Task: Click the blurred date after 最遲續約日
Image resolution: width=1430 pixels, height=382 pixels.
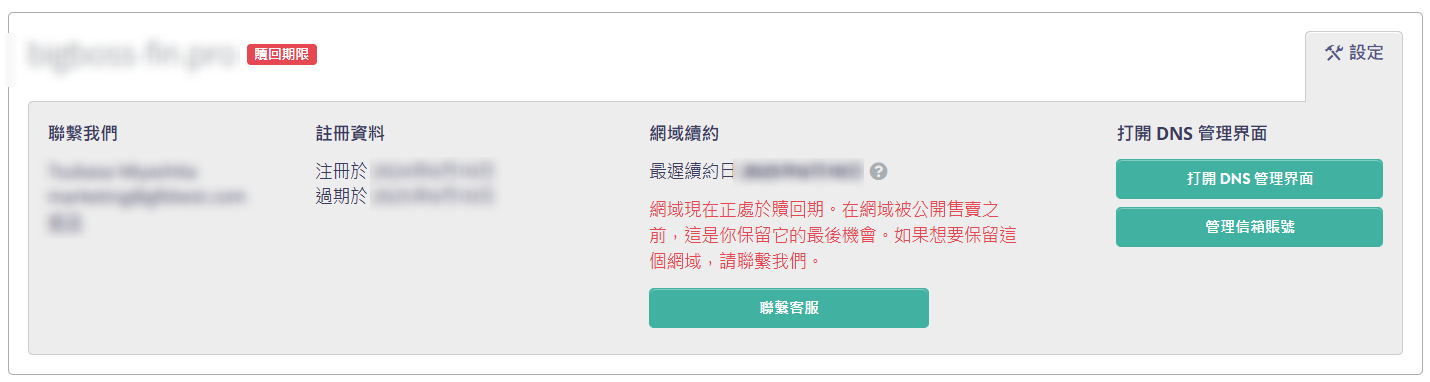Action: 800,171
